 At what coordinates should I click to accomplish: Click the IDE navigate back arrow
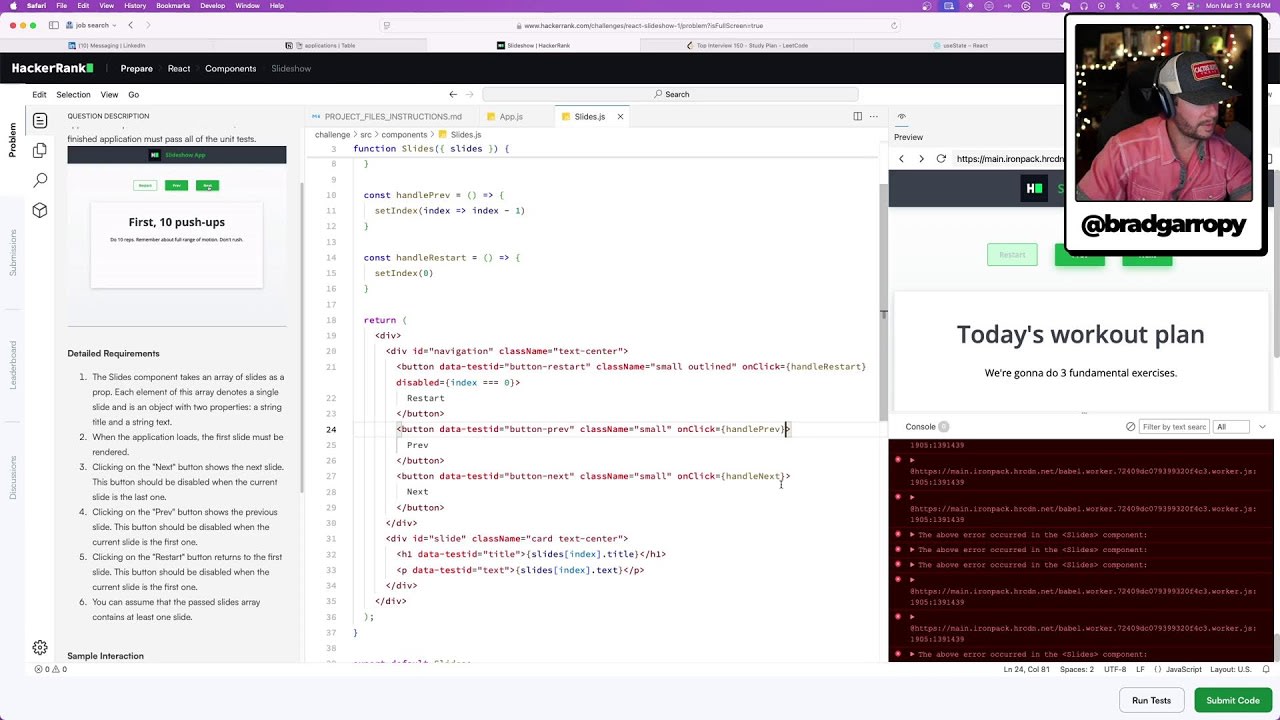453,94
